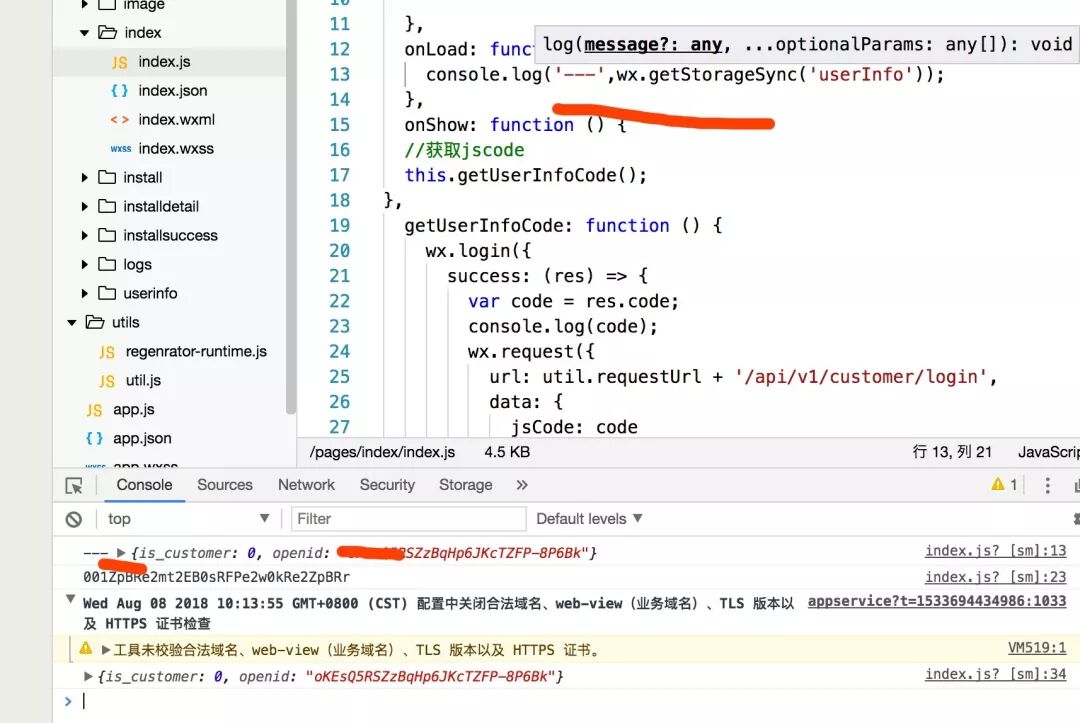Click the braces icon beside index.json
1080x723 pixels.
pos(119,91)
